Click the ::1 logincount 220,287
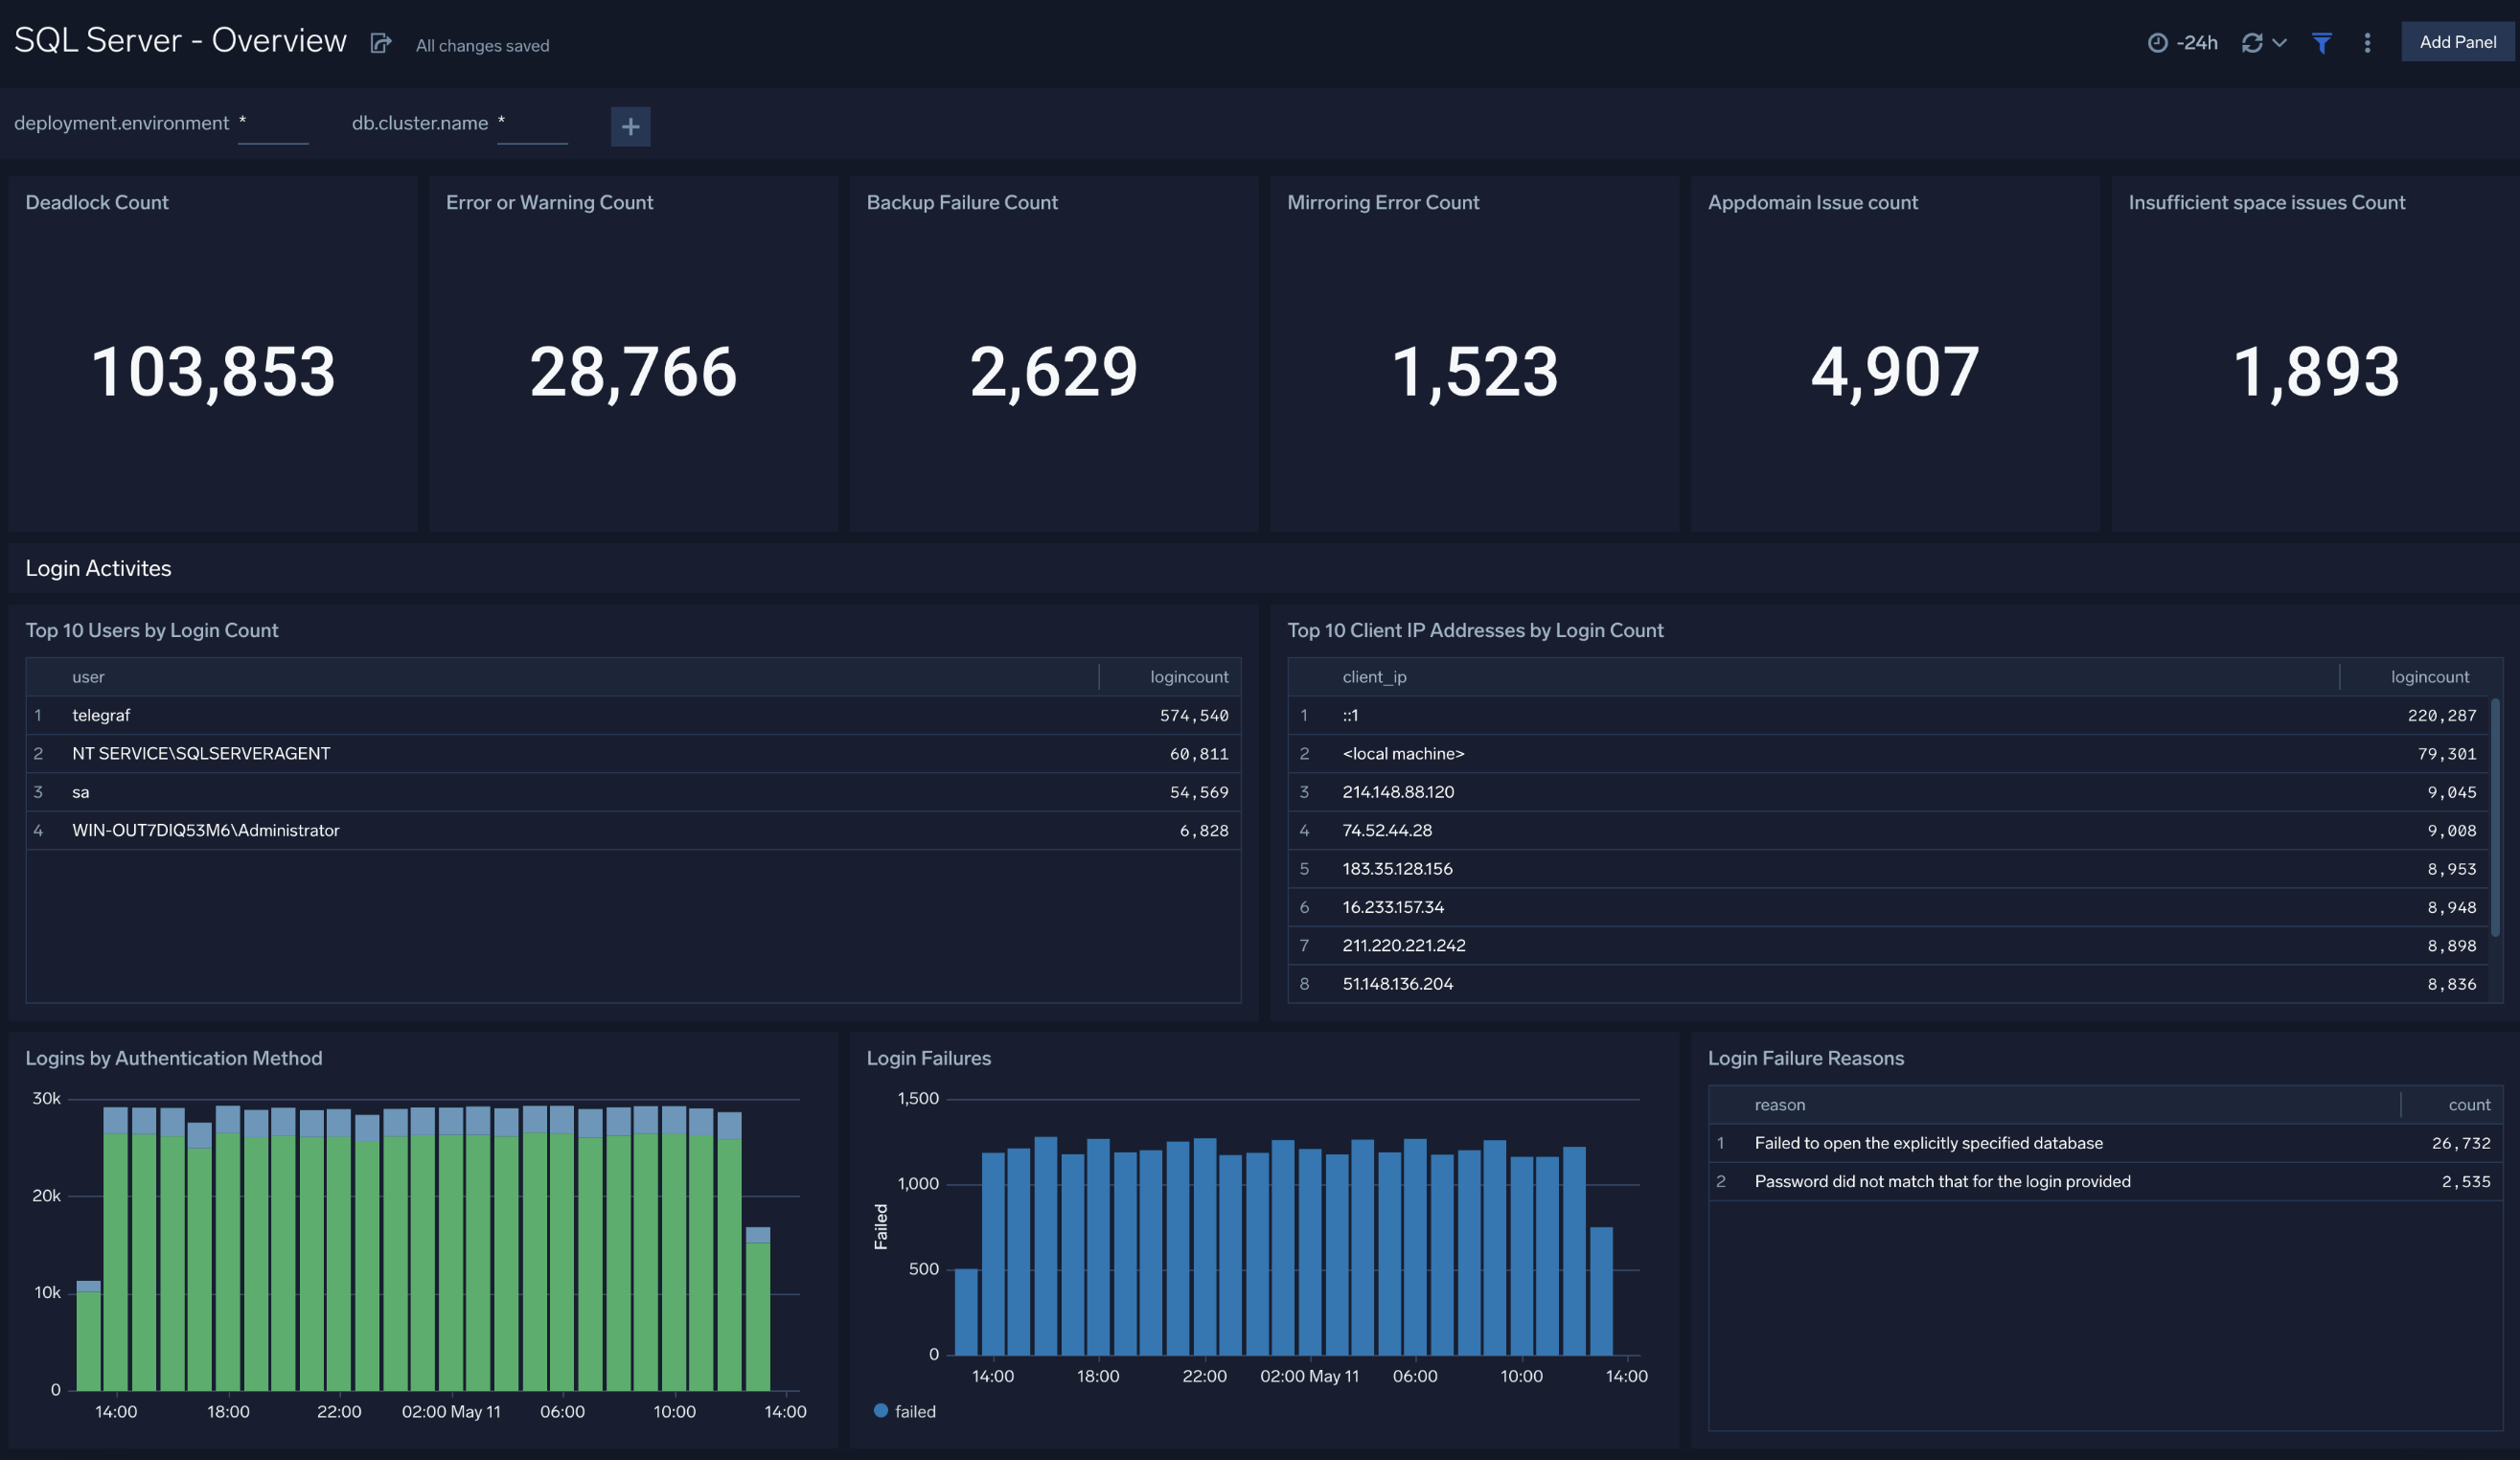The height and width of the screenshot is (1460, 2520). click(2442, 715)
